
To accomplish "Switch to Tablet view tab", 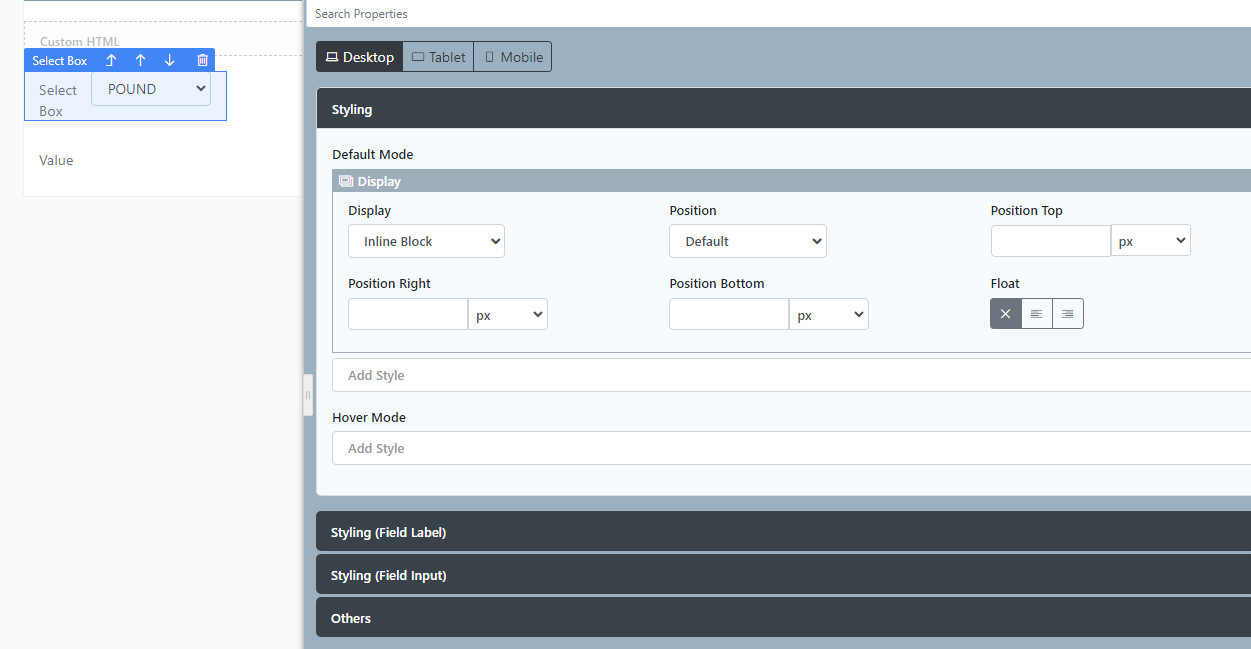I will tap(439, 57).
